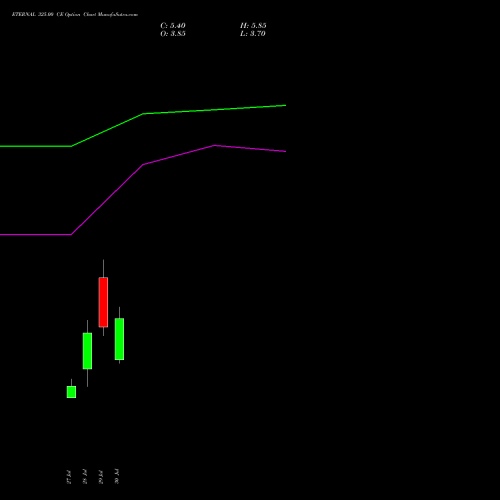Click the 28 Jul date axis label
The width and height of the screenshot is (500, 500).
85,477
